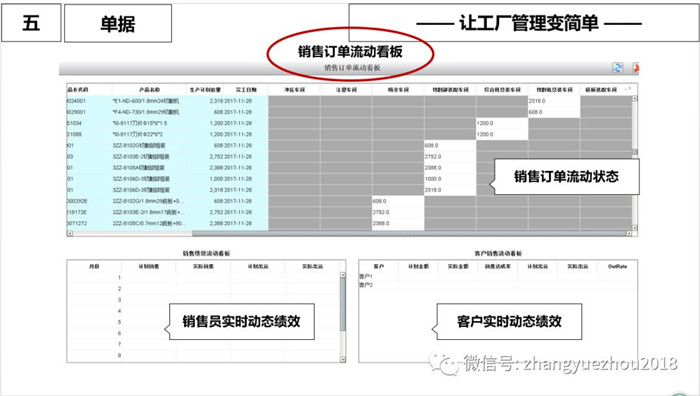
Task: Click the horizontal scrollbar thumb under order table
Action: tap(408, 233)
